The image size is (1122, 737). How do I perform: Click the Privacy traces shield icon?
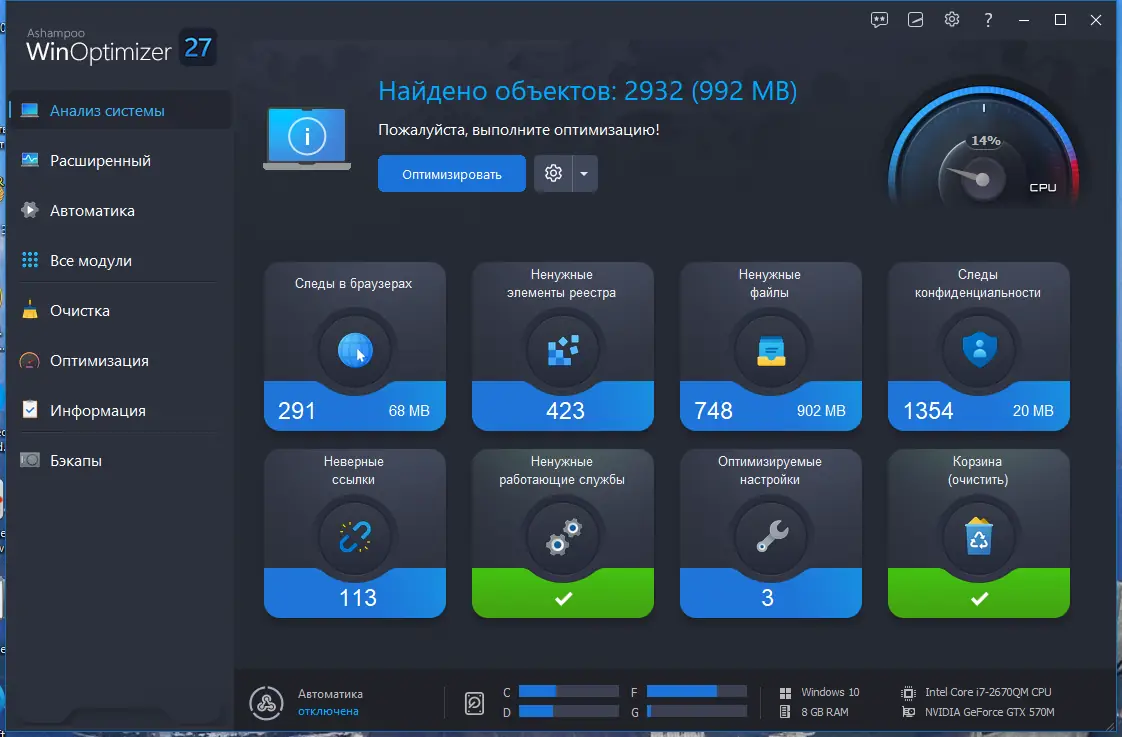pyautogui.click(x=978, y=349)
